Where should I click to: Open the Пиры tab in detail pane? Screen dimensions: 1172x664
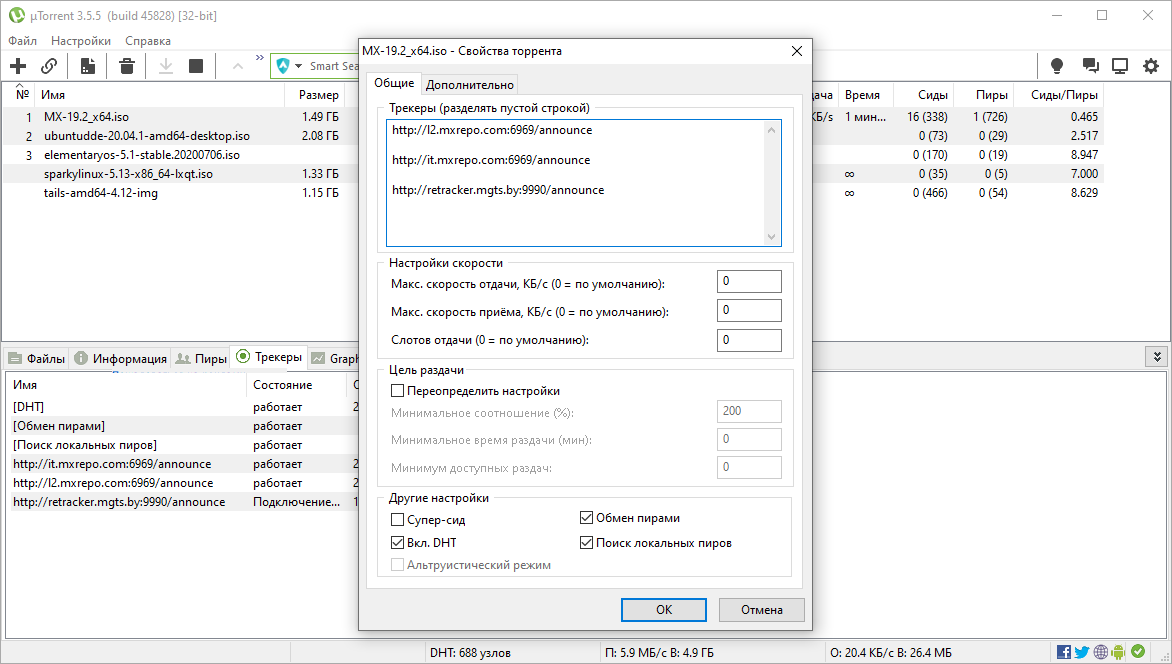[201, 358]
